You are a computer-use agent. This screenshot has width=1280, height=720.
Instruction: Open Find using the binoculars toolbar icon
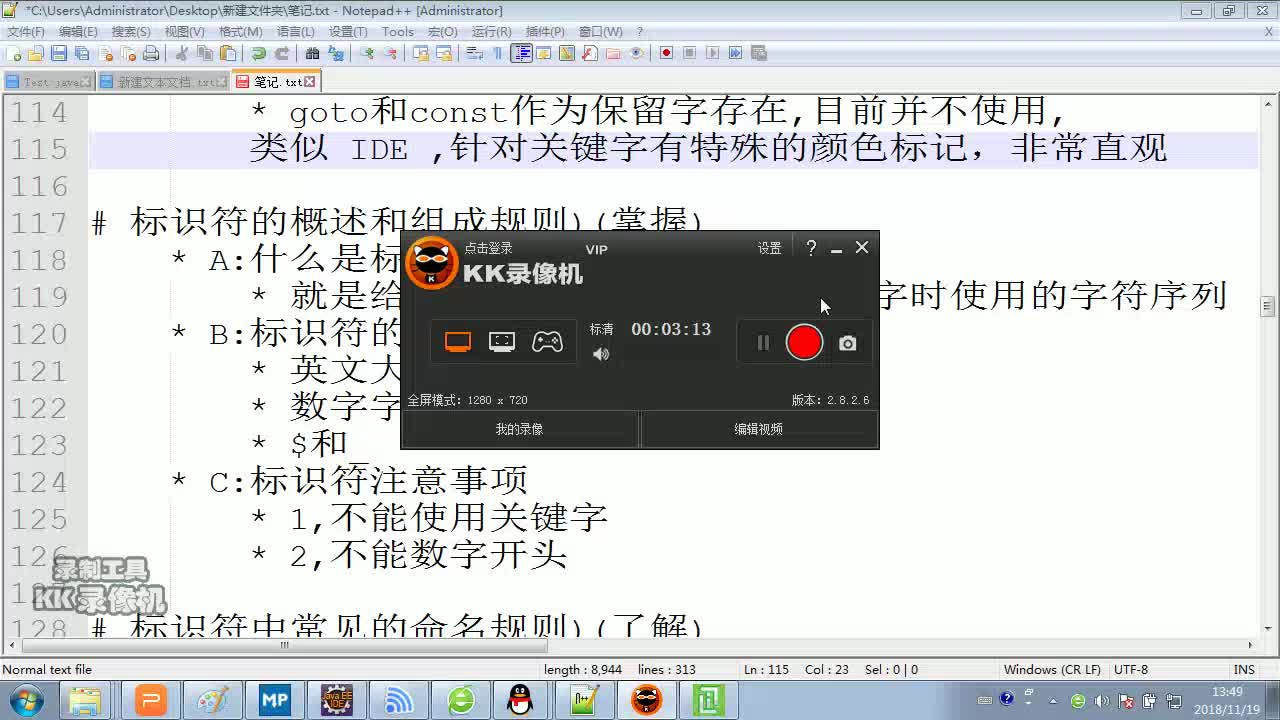(x=312, y=55)
